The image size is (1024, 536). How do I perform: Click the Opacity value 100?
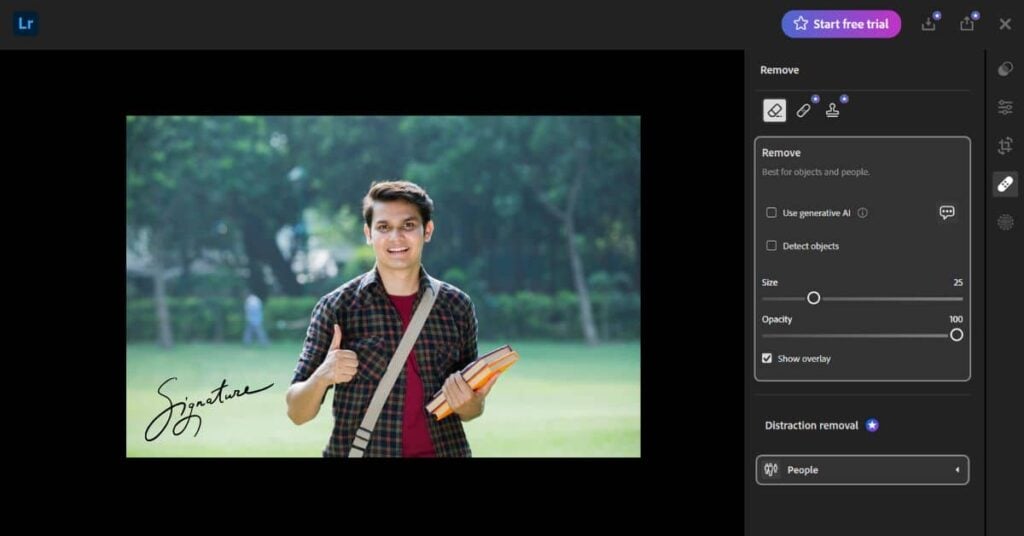tap(955, 319)
